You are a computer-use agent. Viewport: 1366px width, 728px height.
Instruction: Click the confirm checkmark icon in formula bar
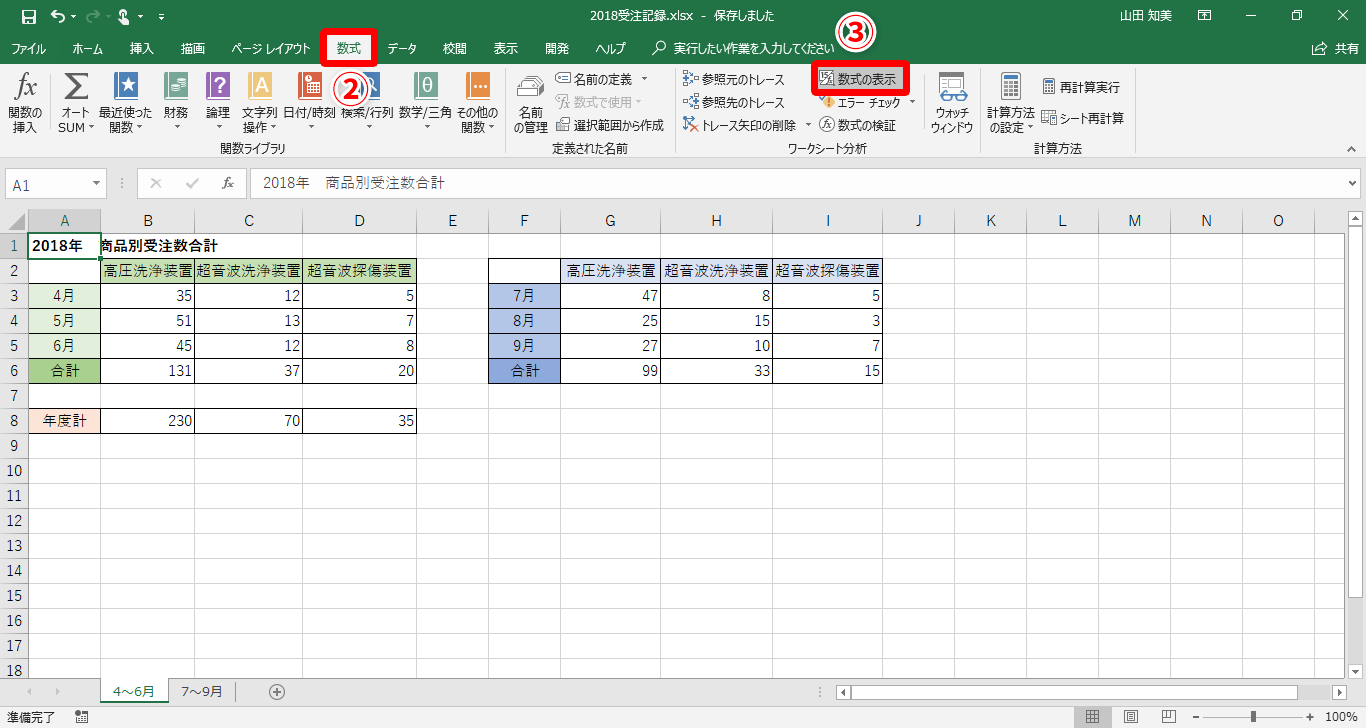tap(192, 184)
